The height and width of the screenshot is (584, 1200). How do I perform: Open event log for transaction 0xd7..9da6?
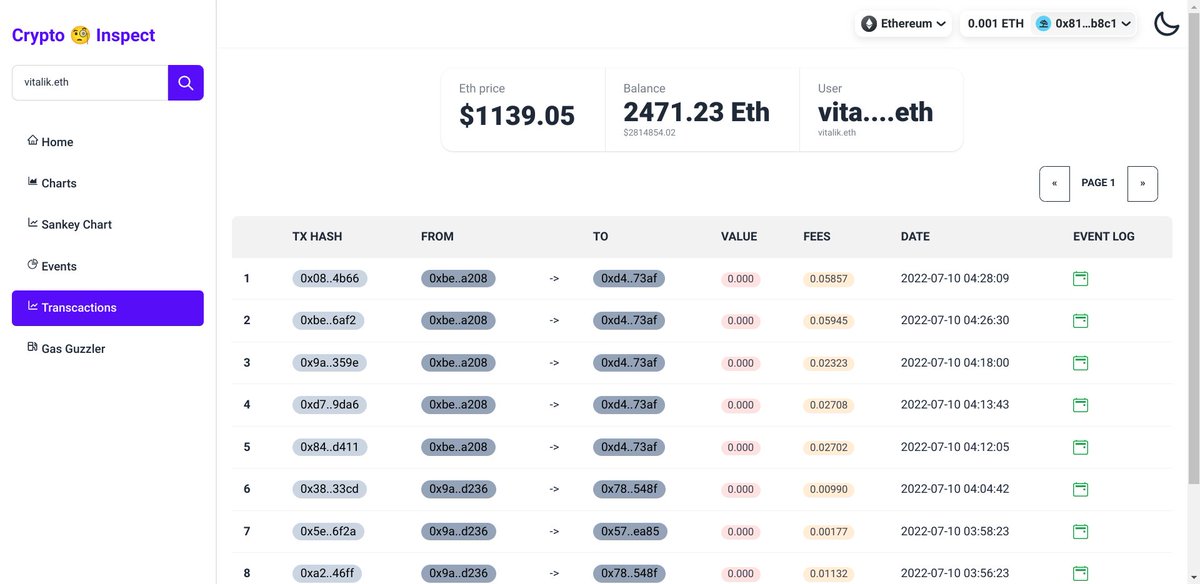[1080, 405]
